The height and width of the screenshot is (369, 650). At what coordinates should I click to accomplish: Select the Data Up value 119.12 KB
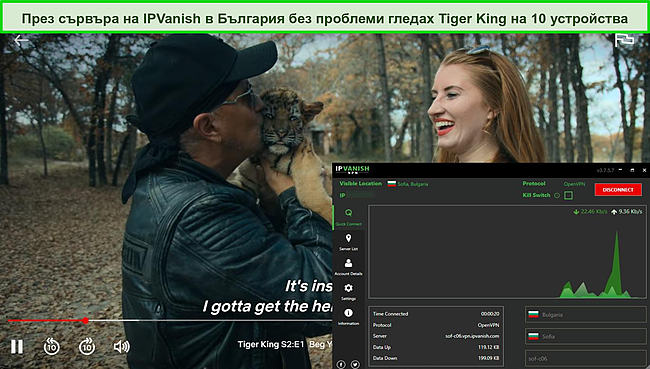(488, 347)
